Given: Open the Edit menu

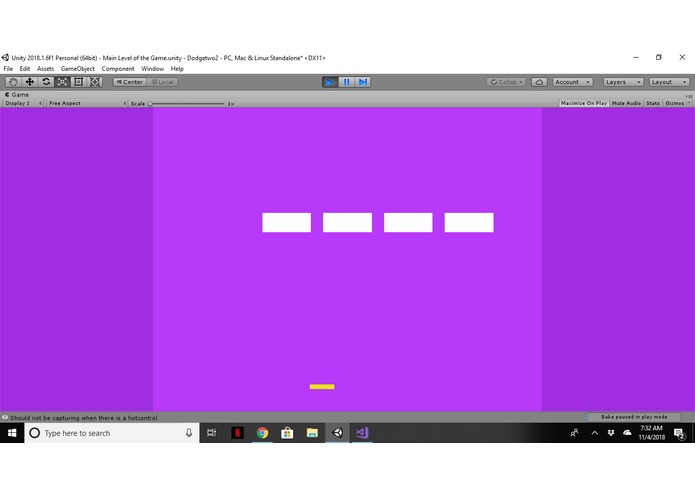Looking at the screenshot, I should 25,69.
